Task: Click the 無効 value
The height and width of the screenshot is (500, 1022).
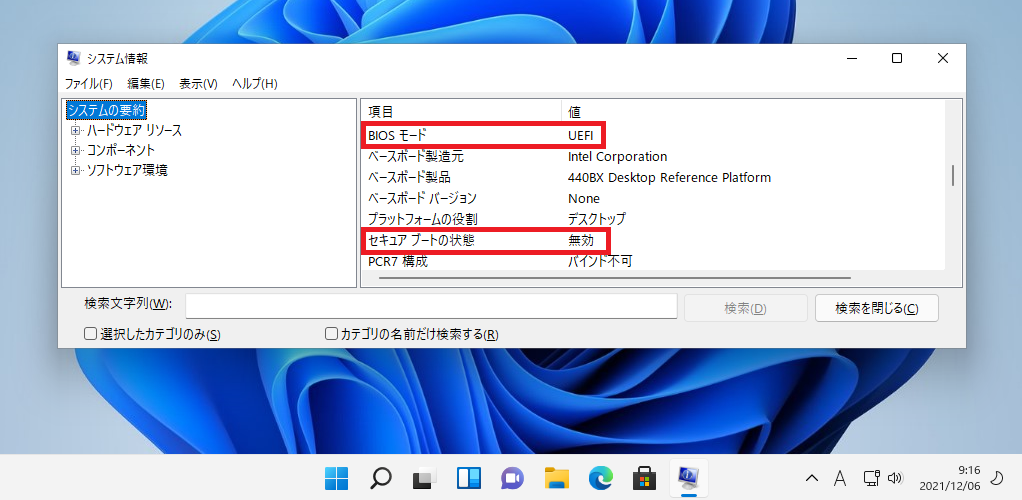Action: (581, 240)
